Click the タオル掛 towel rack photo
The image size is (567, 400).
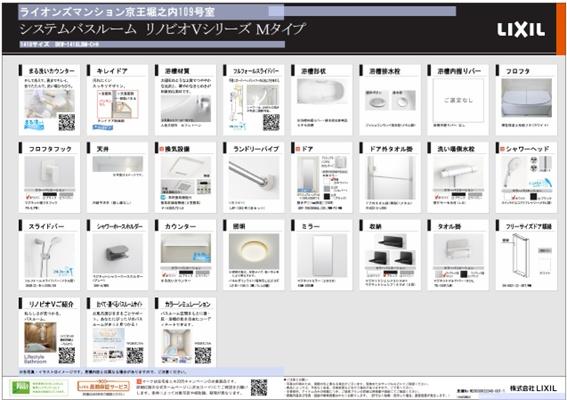pyautogui.click(x=458, y=250)
